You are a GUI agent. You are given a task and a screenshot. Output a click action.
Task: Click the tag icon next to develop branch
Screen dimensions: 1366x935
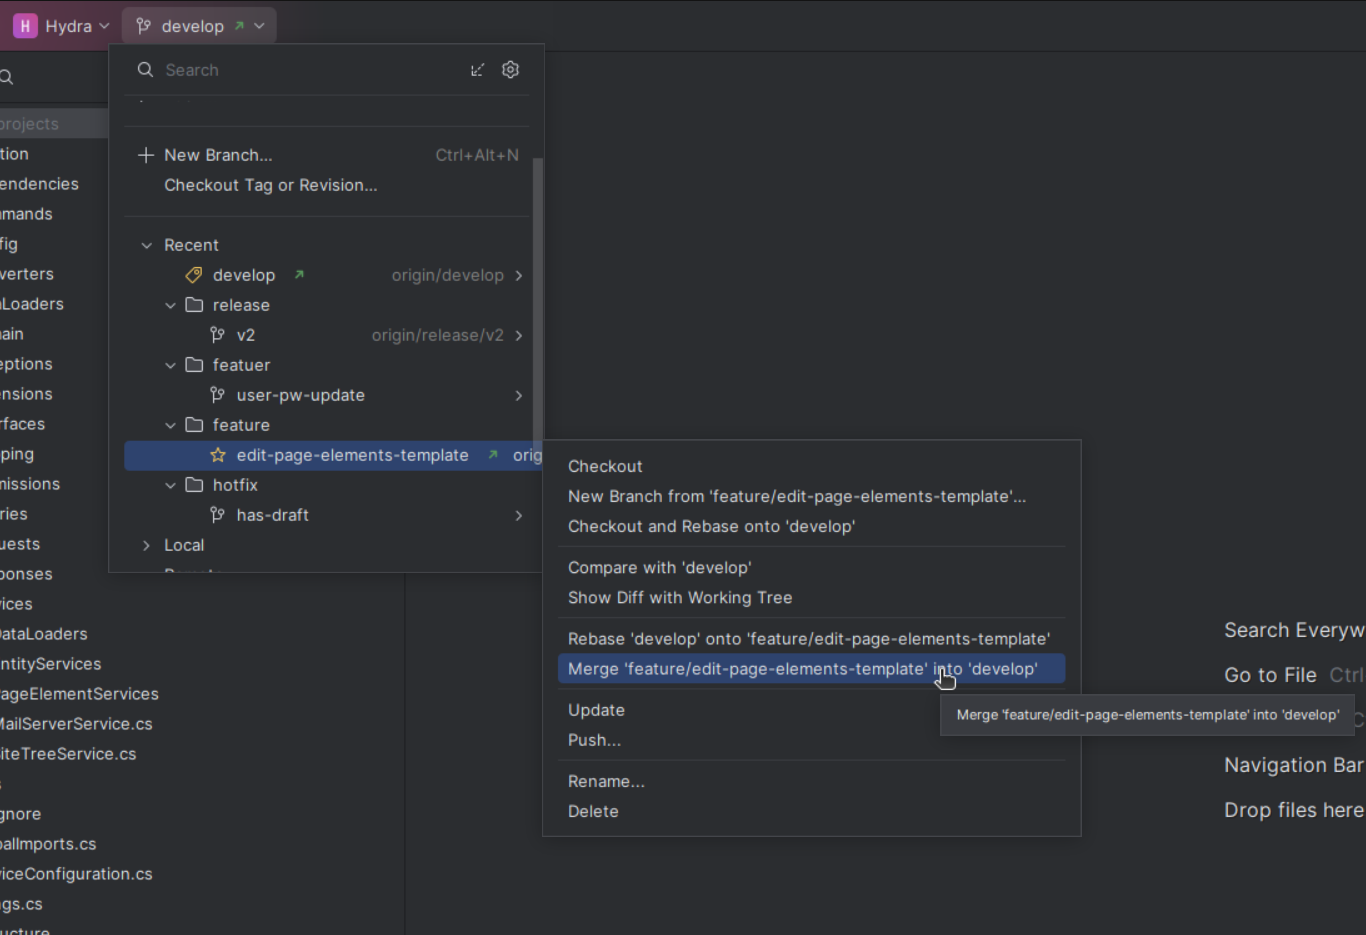tap(194, 275)
